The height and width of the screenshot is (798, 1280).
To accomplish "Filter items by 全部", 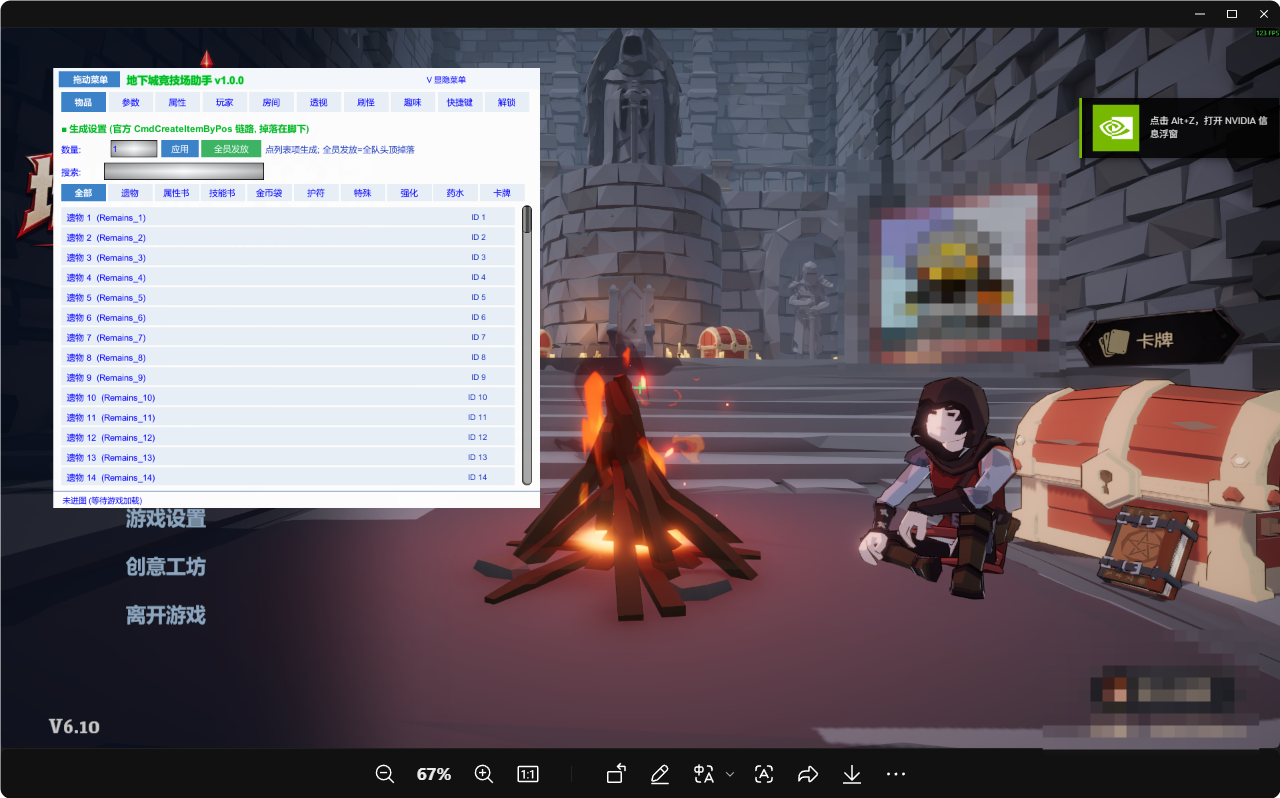I will (x=83, y=193).
